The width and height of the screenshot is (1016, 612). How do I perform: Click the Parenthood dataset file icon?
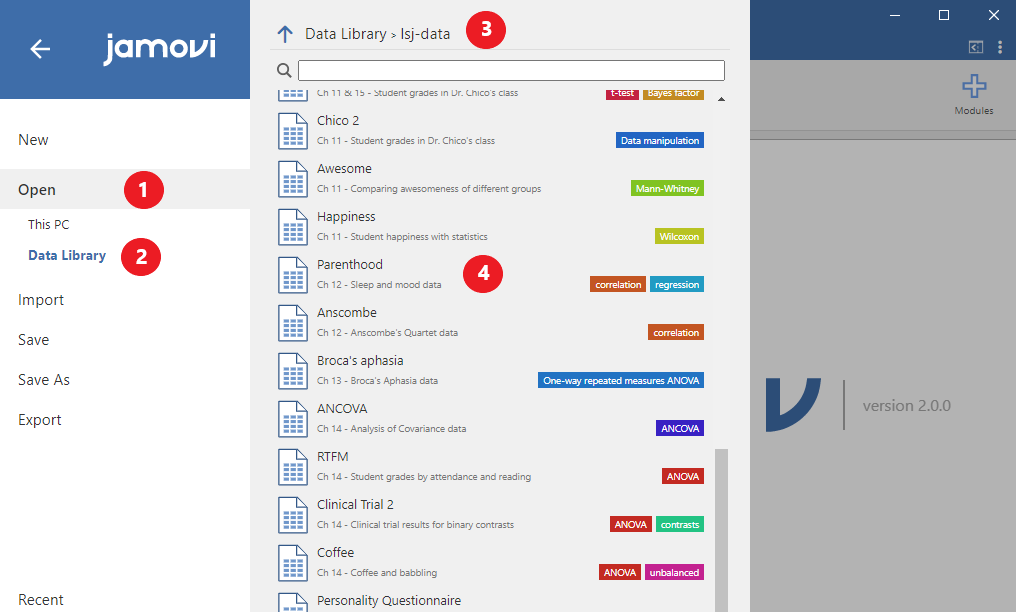pos(293,275)
